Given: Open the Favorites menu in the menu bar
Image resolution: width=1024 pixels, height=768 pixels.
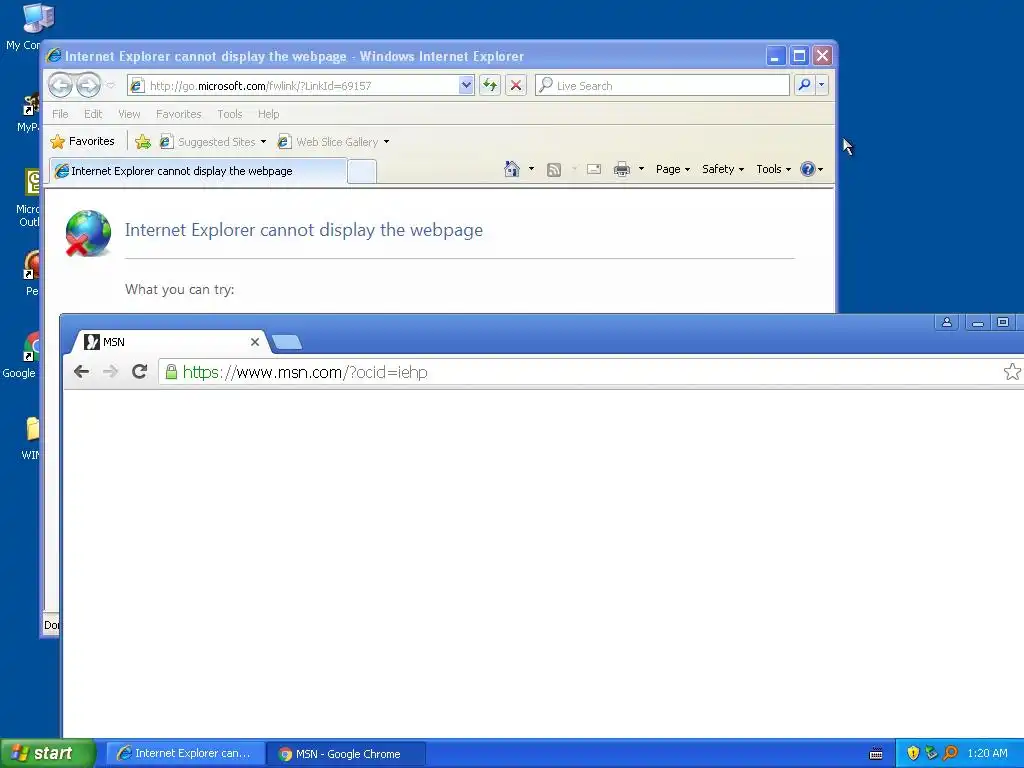Looking at the screenshot, I should (x=178, y=114).
